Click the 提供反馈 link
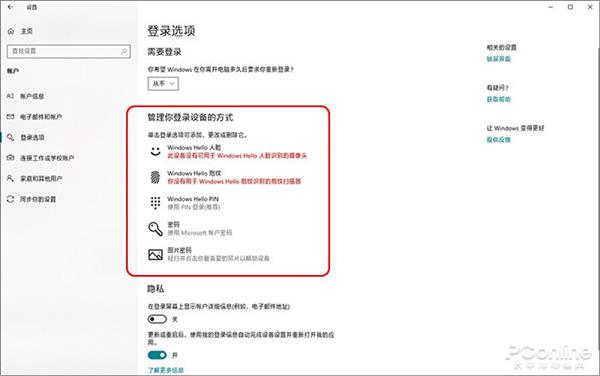The height and width of the screenshot is (376, 600). coord(498,140)
